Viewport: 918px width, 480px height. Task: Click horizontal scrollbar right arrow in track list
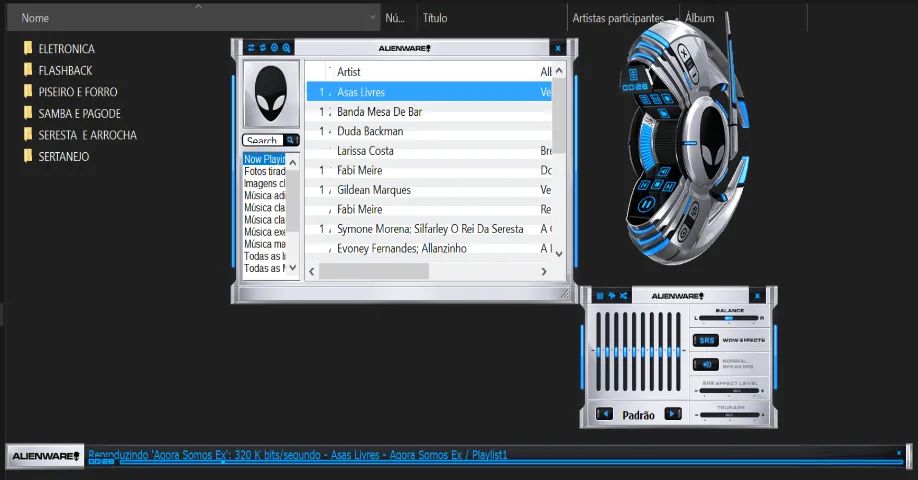click(544, 271)
